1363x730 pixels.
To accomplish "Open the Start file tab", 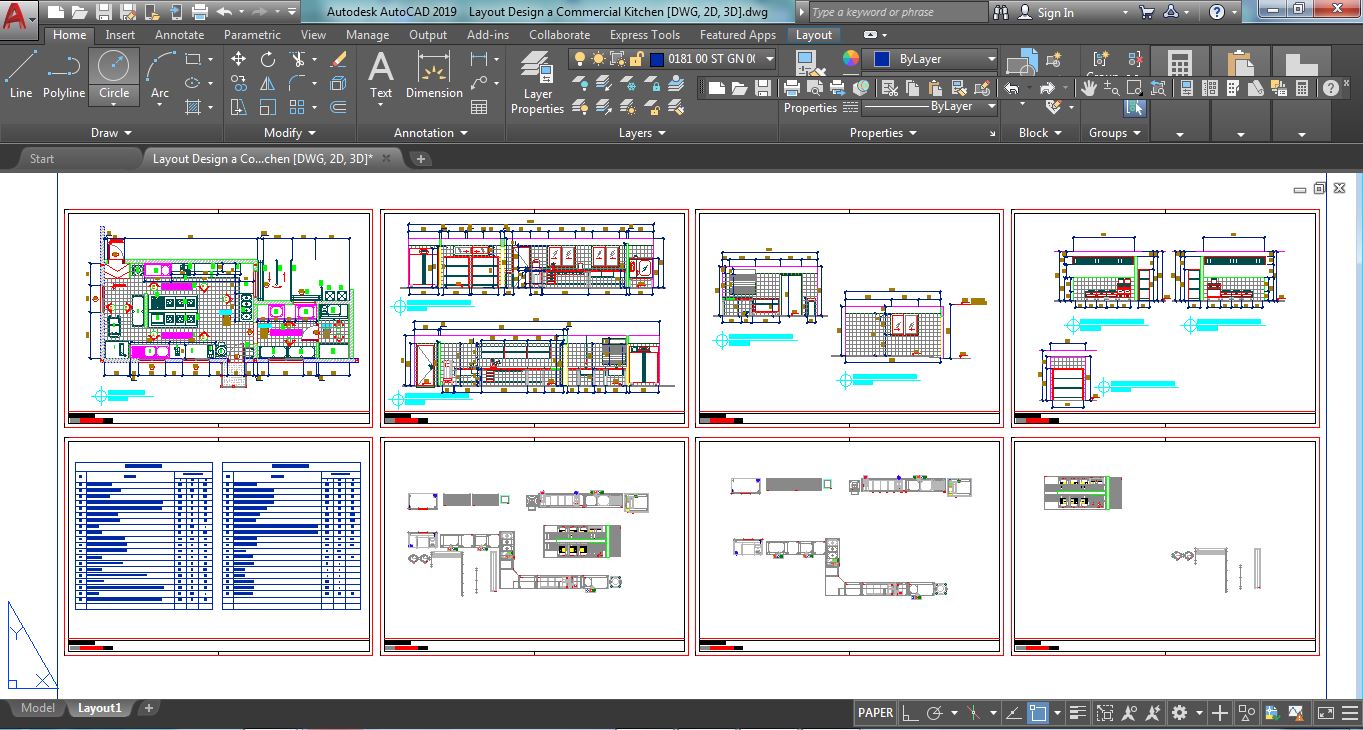I will tap(42, 158).
